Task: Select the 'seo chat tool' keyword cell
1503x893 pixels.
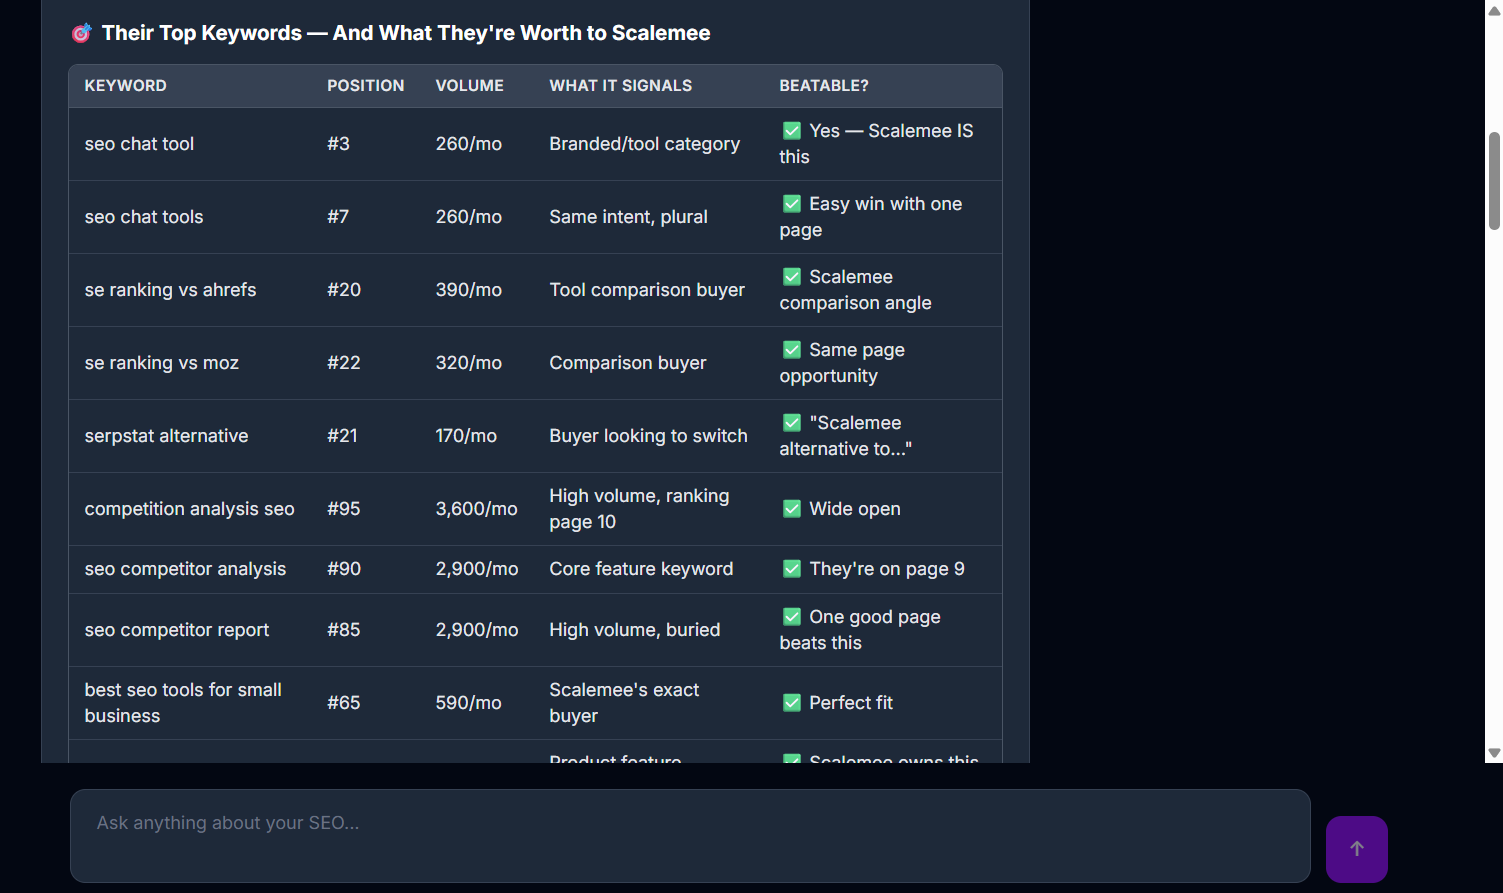Action: (140, 144)
